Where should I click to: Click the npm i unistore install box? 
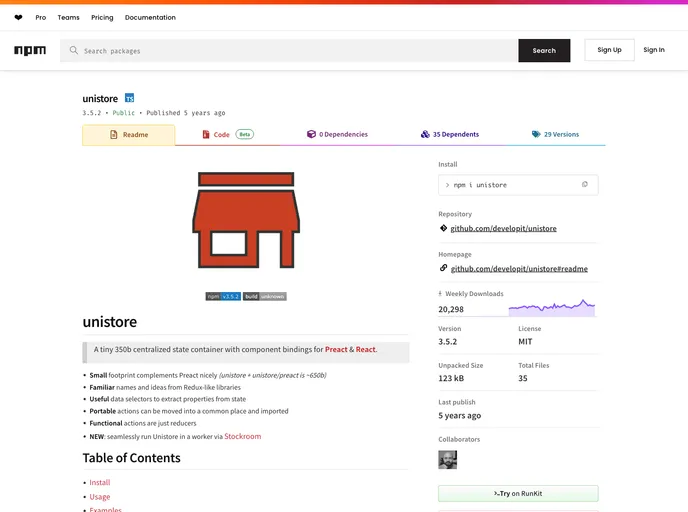click(x=518, y=185)
